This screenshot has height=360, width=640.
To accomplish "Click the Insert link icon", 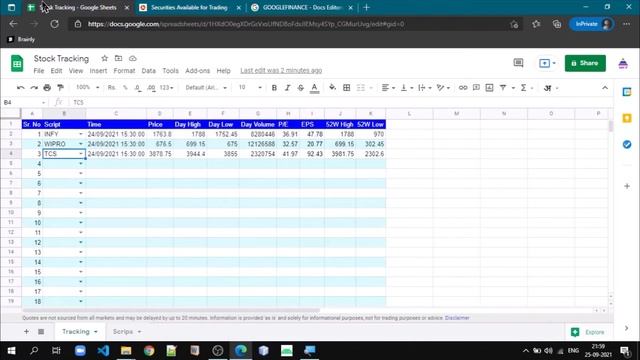I will [x=463, y=88].
